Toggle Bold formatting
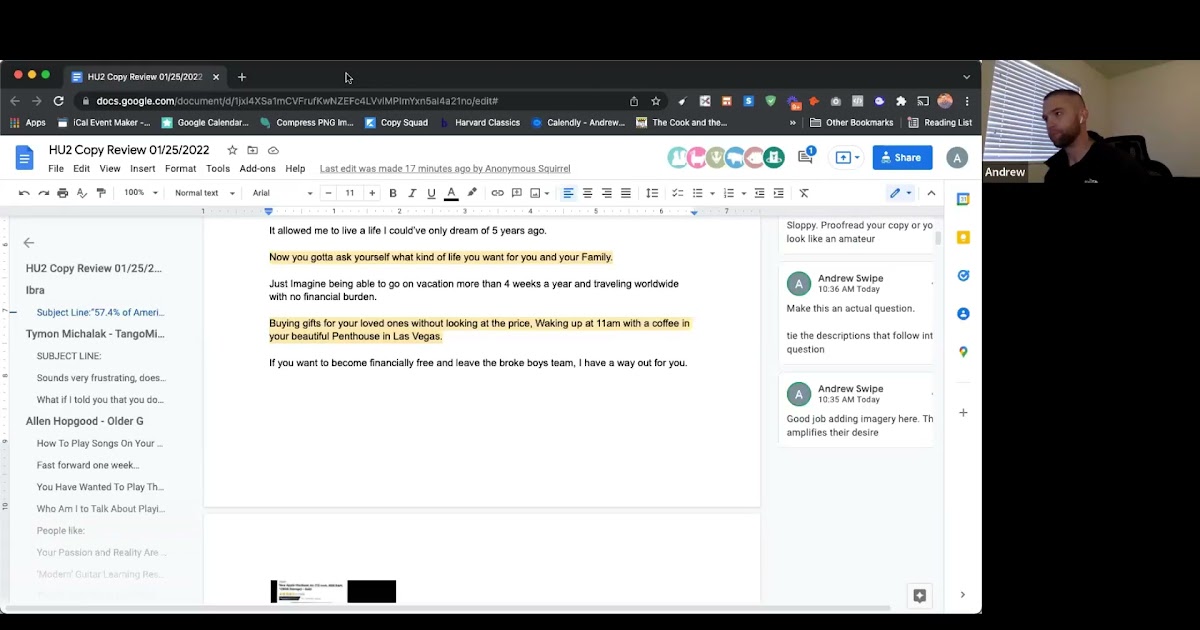1200x630 pixels. [x=393, y=193]
